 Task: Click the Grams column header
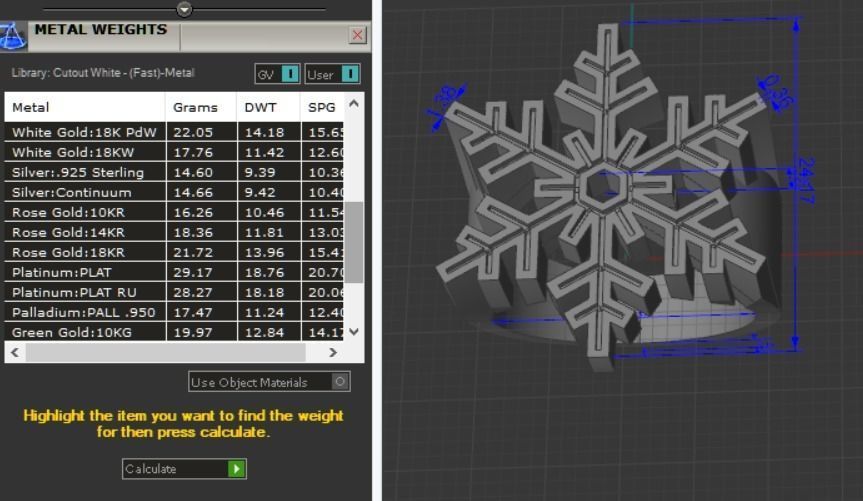coord(201,107)
